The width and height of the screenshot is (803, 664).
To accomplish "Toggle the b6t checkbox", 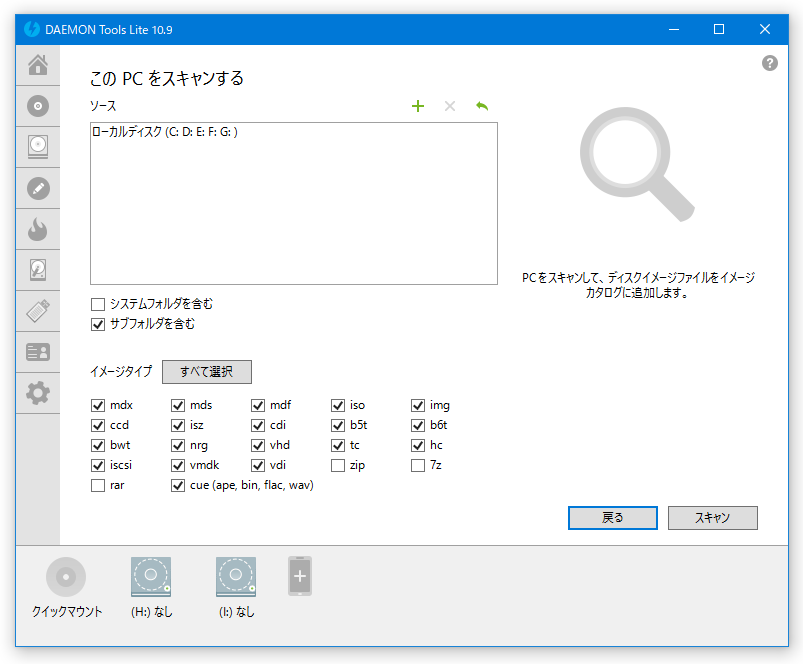I will 418,425.
